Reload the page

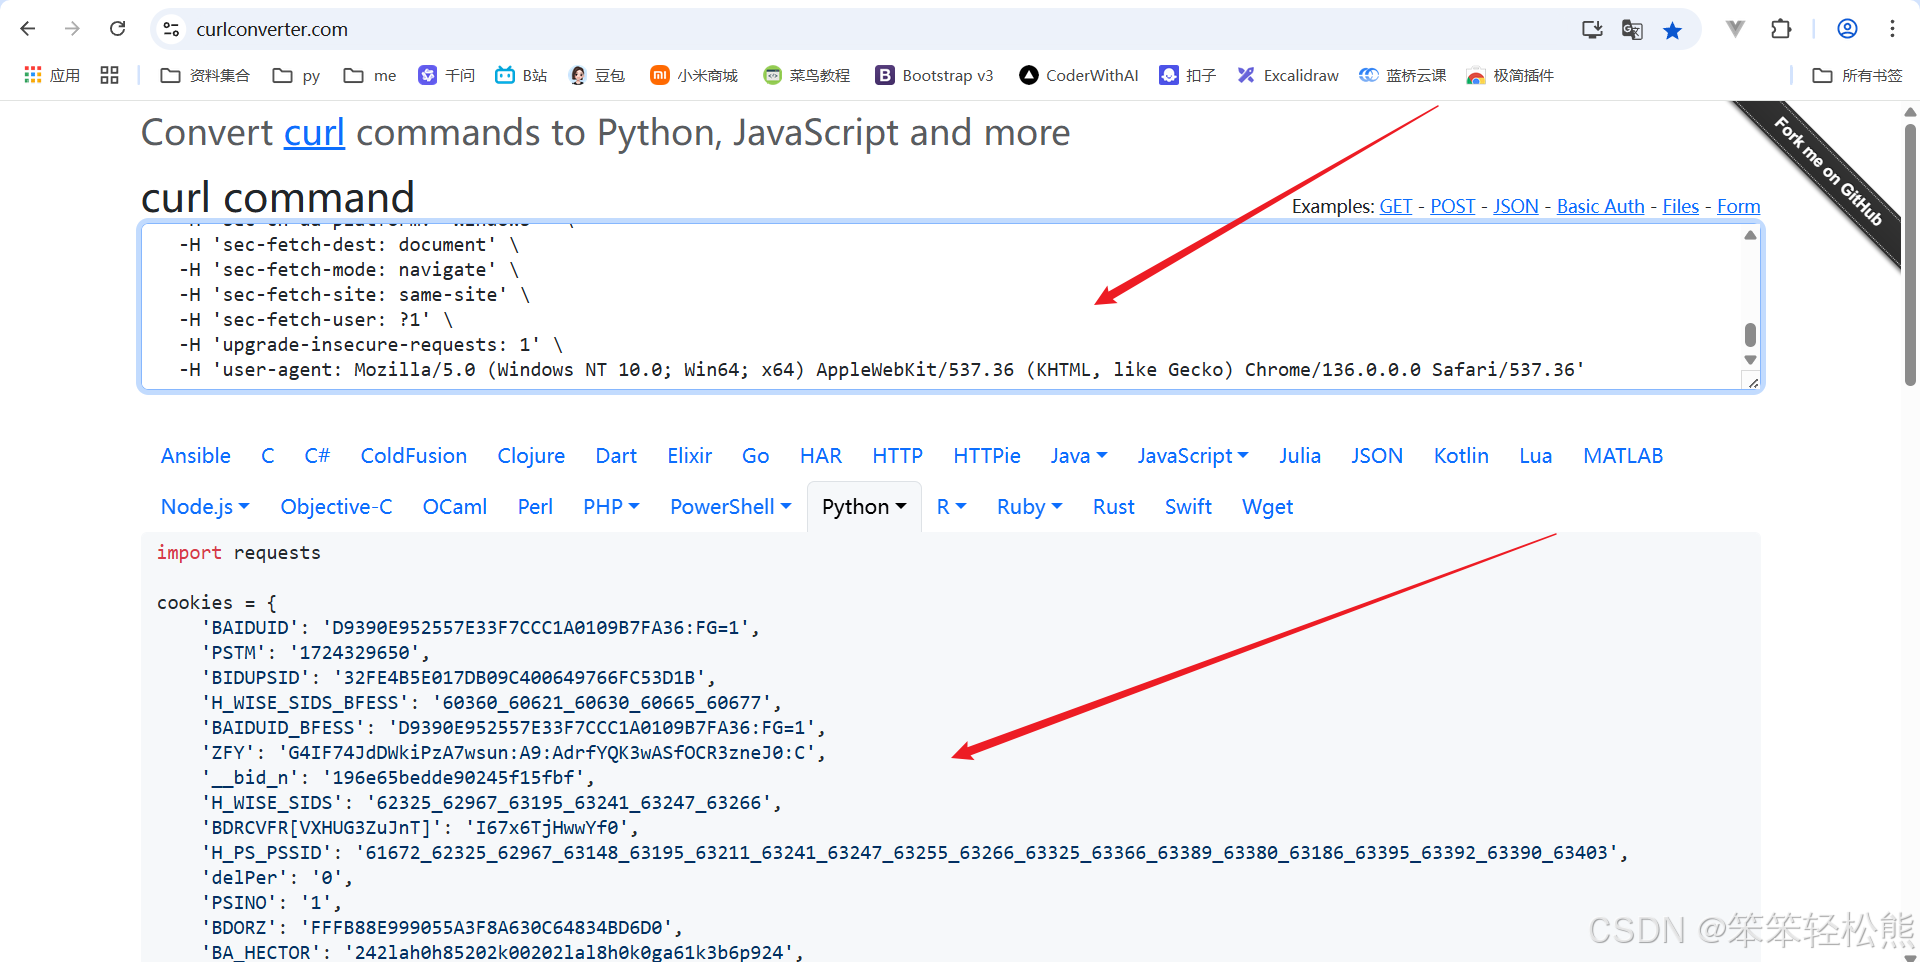pos(117,29)
